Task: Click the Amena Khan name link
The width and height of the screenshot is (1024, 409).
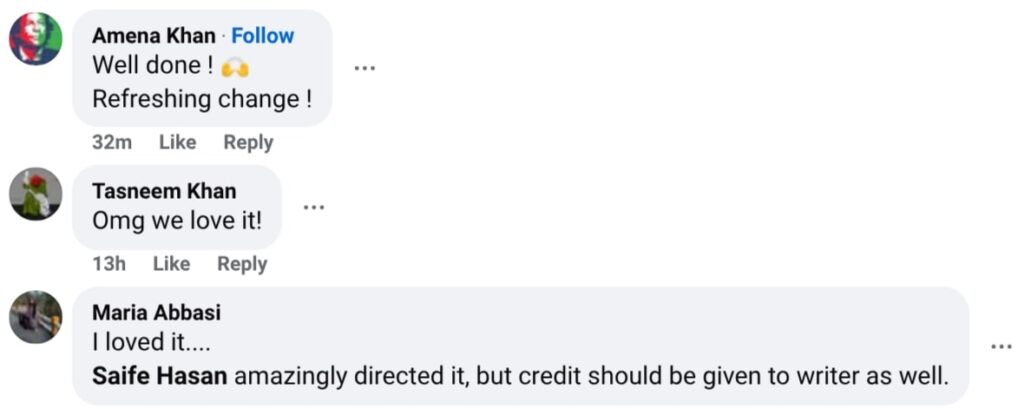Action: 153,36
